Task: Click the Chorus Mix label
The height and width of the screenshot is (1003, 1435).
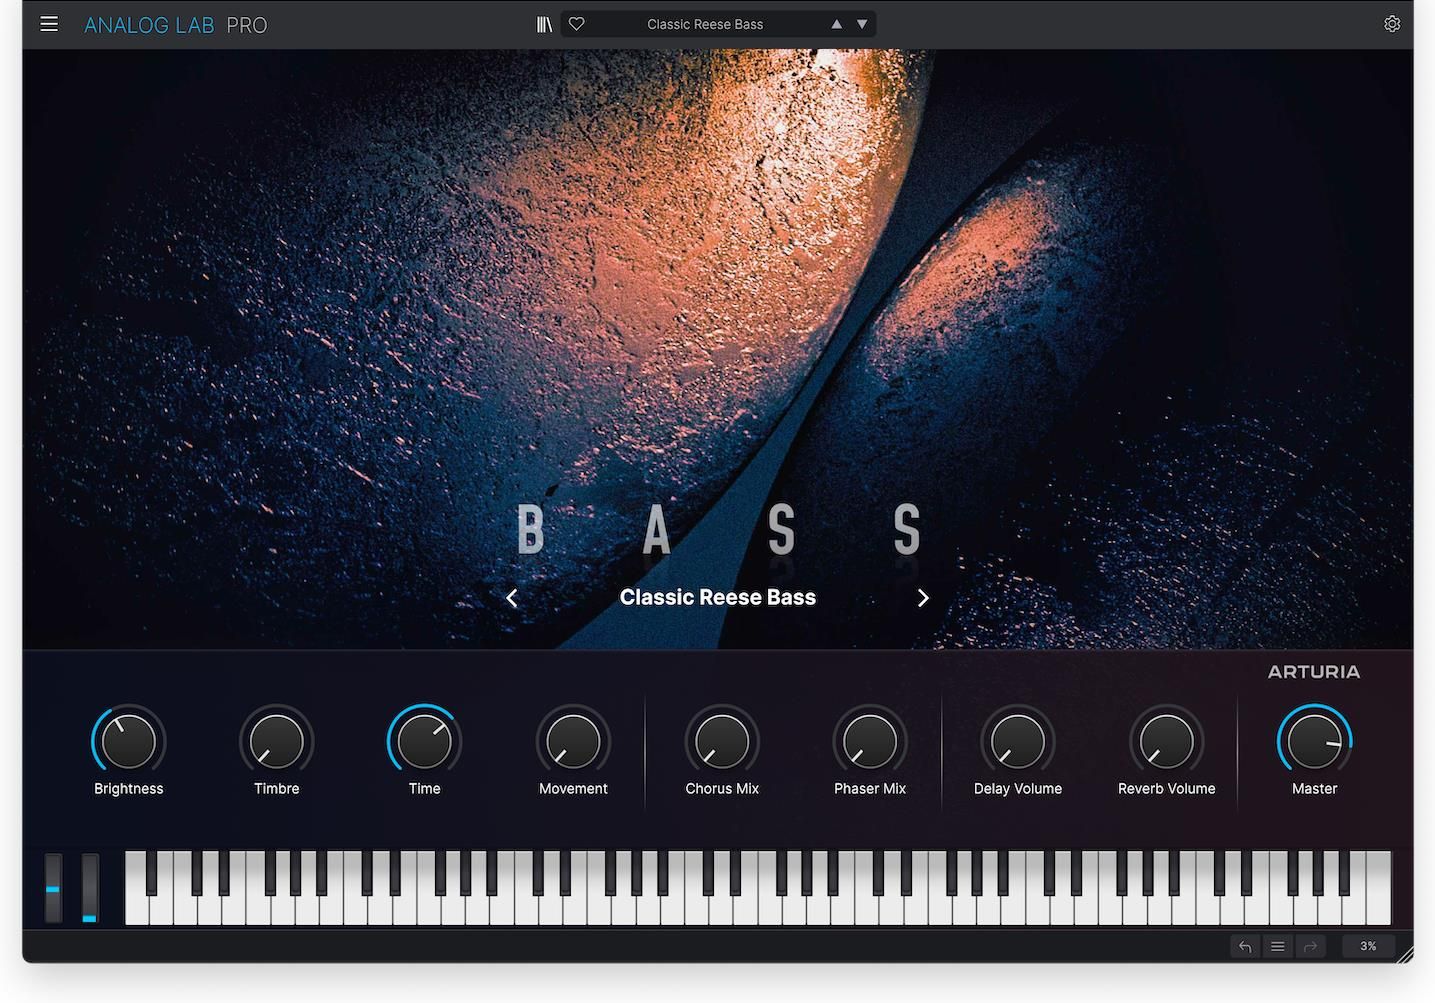Action: pyautogui.click(x=722, y=789)
